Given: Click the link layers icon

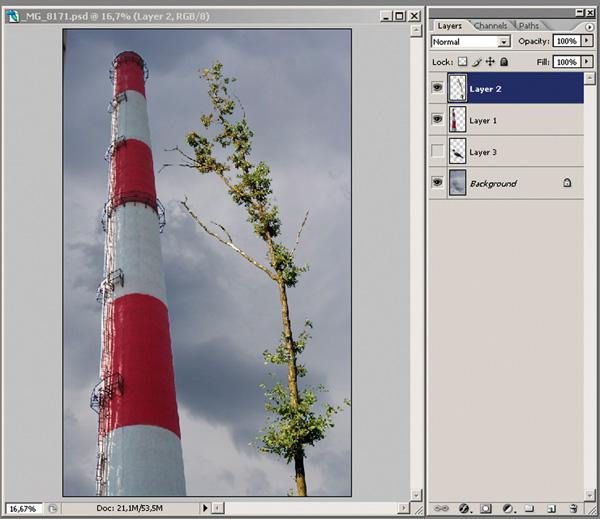Looking at the screenshot, I should pos(440,508).
